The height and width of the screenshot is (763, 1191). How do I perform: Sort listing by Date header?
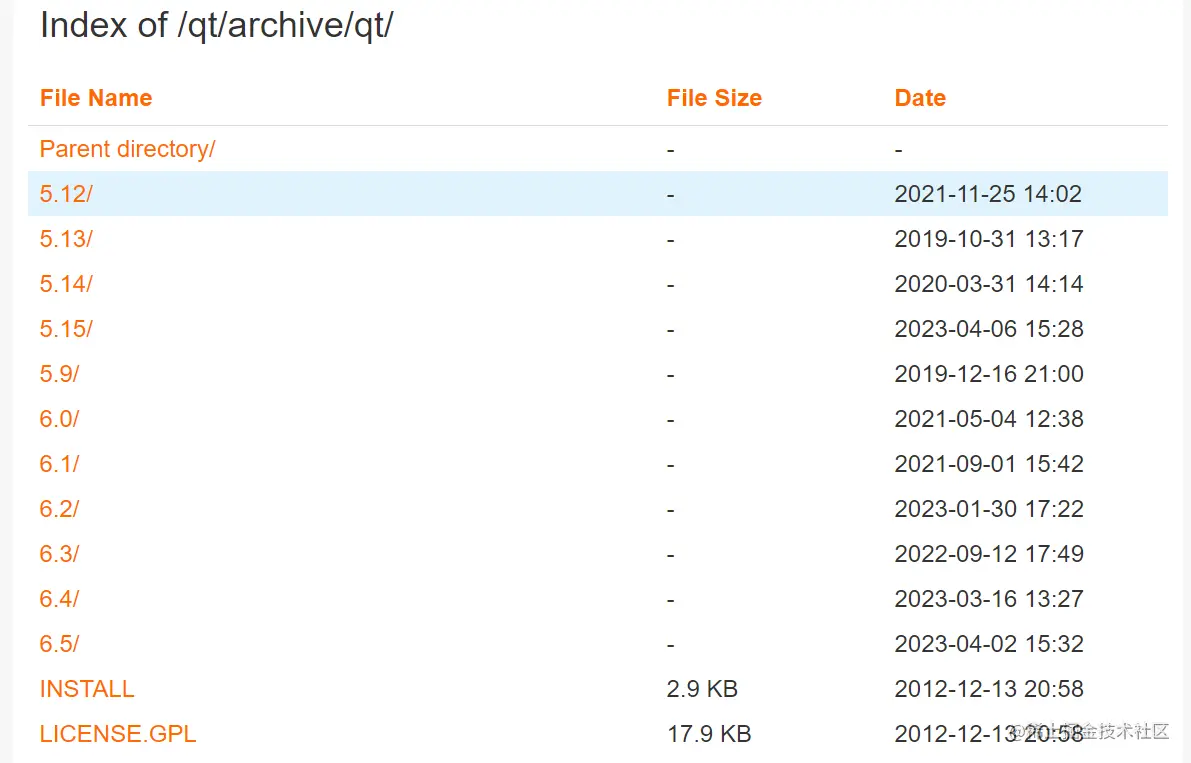920,98
